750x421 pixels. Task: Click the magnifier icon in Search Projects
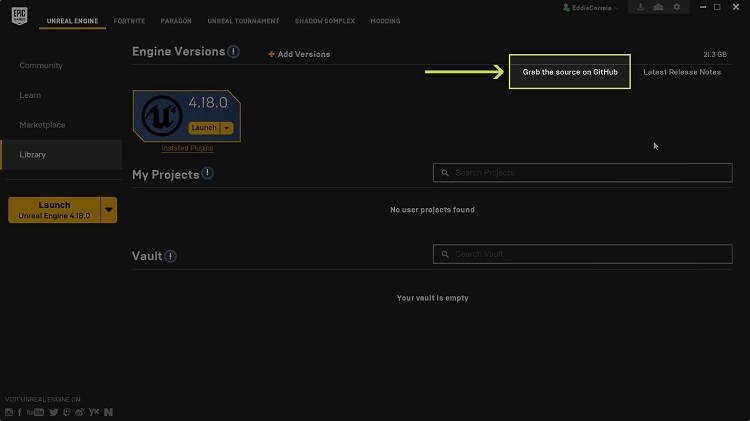pos(445,173)
